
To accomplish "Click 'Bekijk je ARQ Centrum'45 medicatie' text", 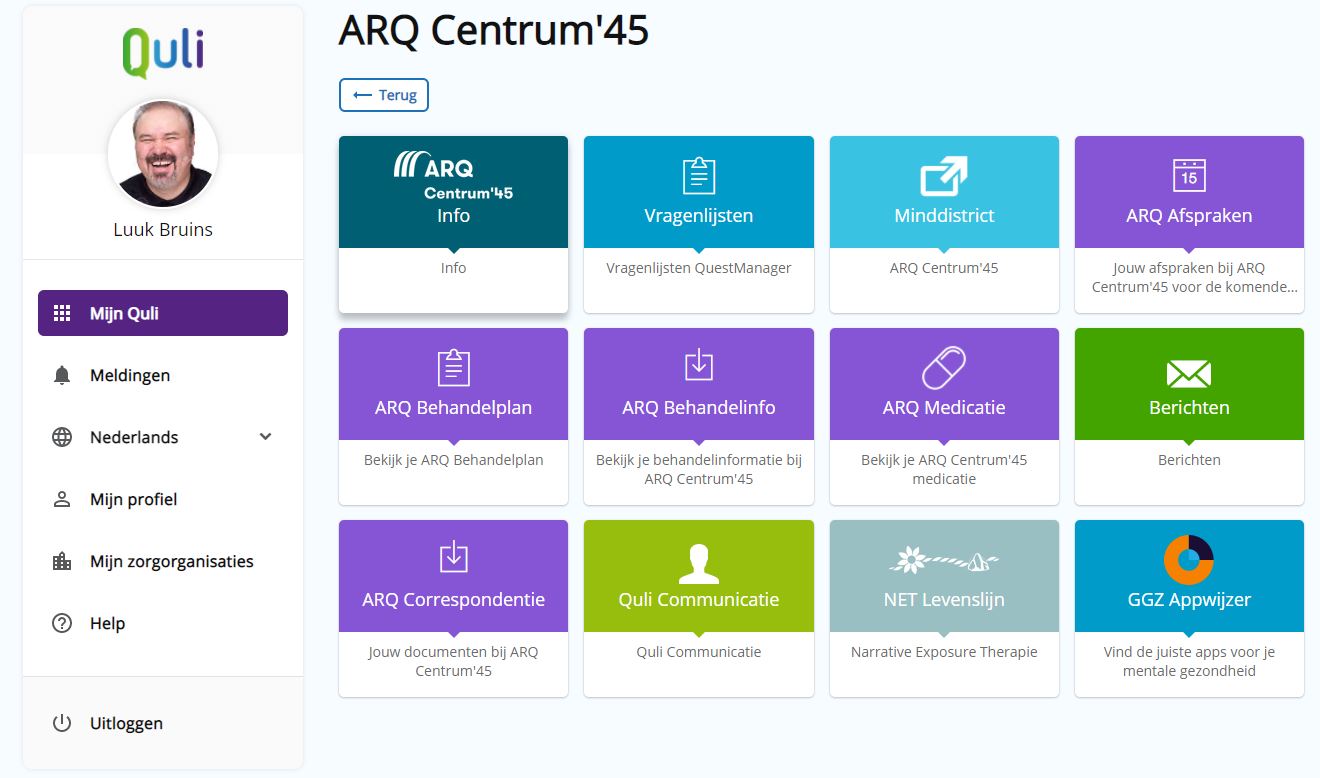I will 944,470.
